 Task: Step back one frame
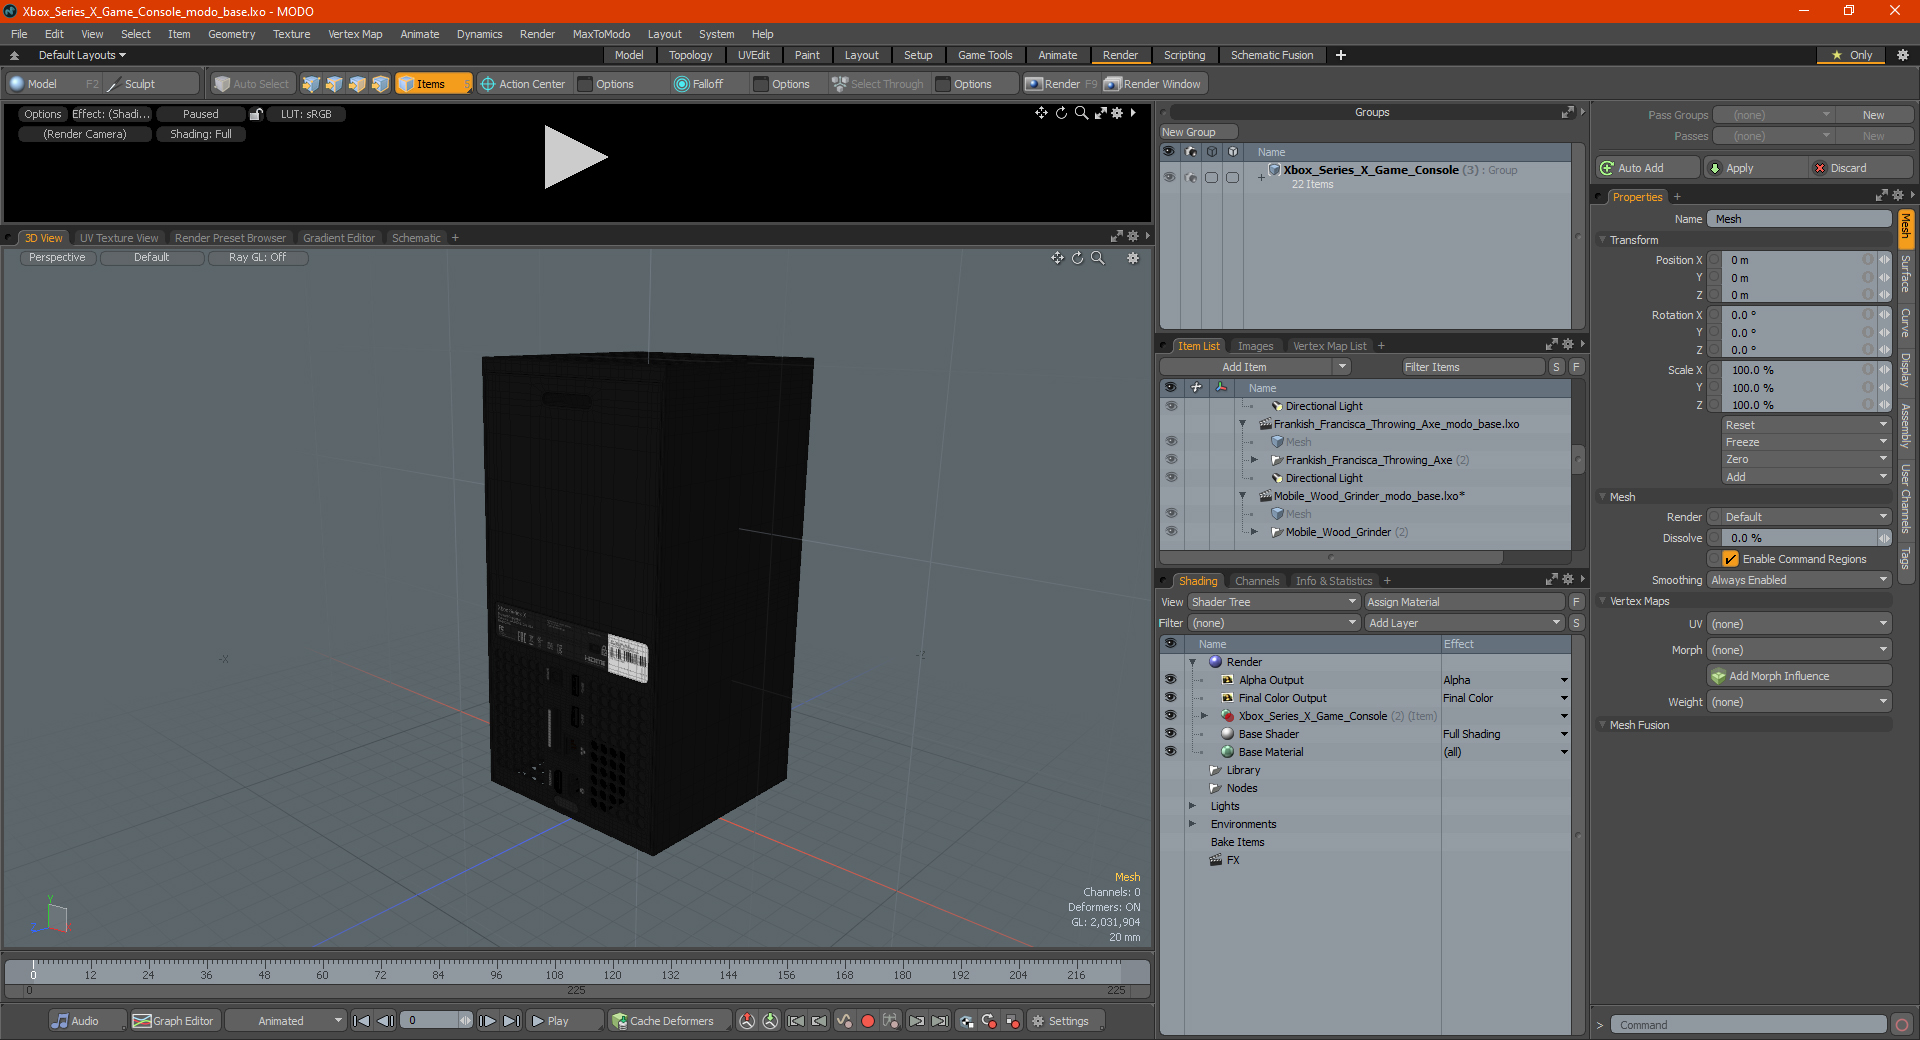click(x=386, y=1021)
